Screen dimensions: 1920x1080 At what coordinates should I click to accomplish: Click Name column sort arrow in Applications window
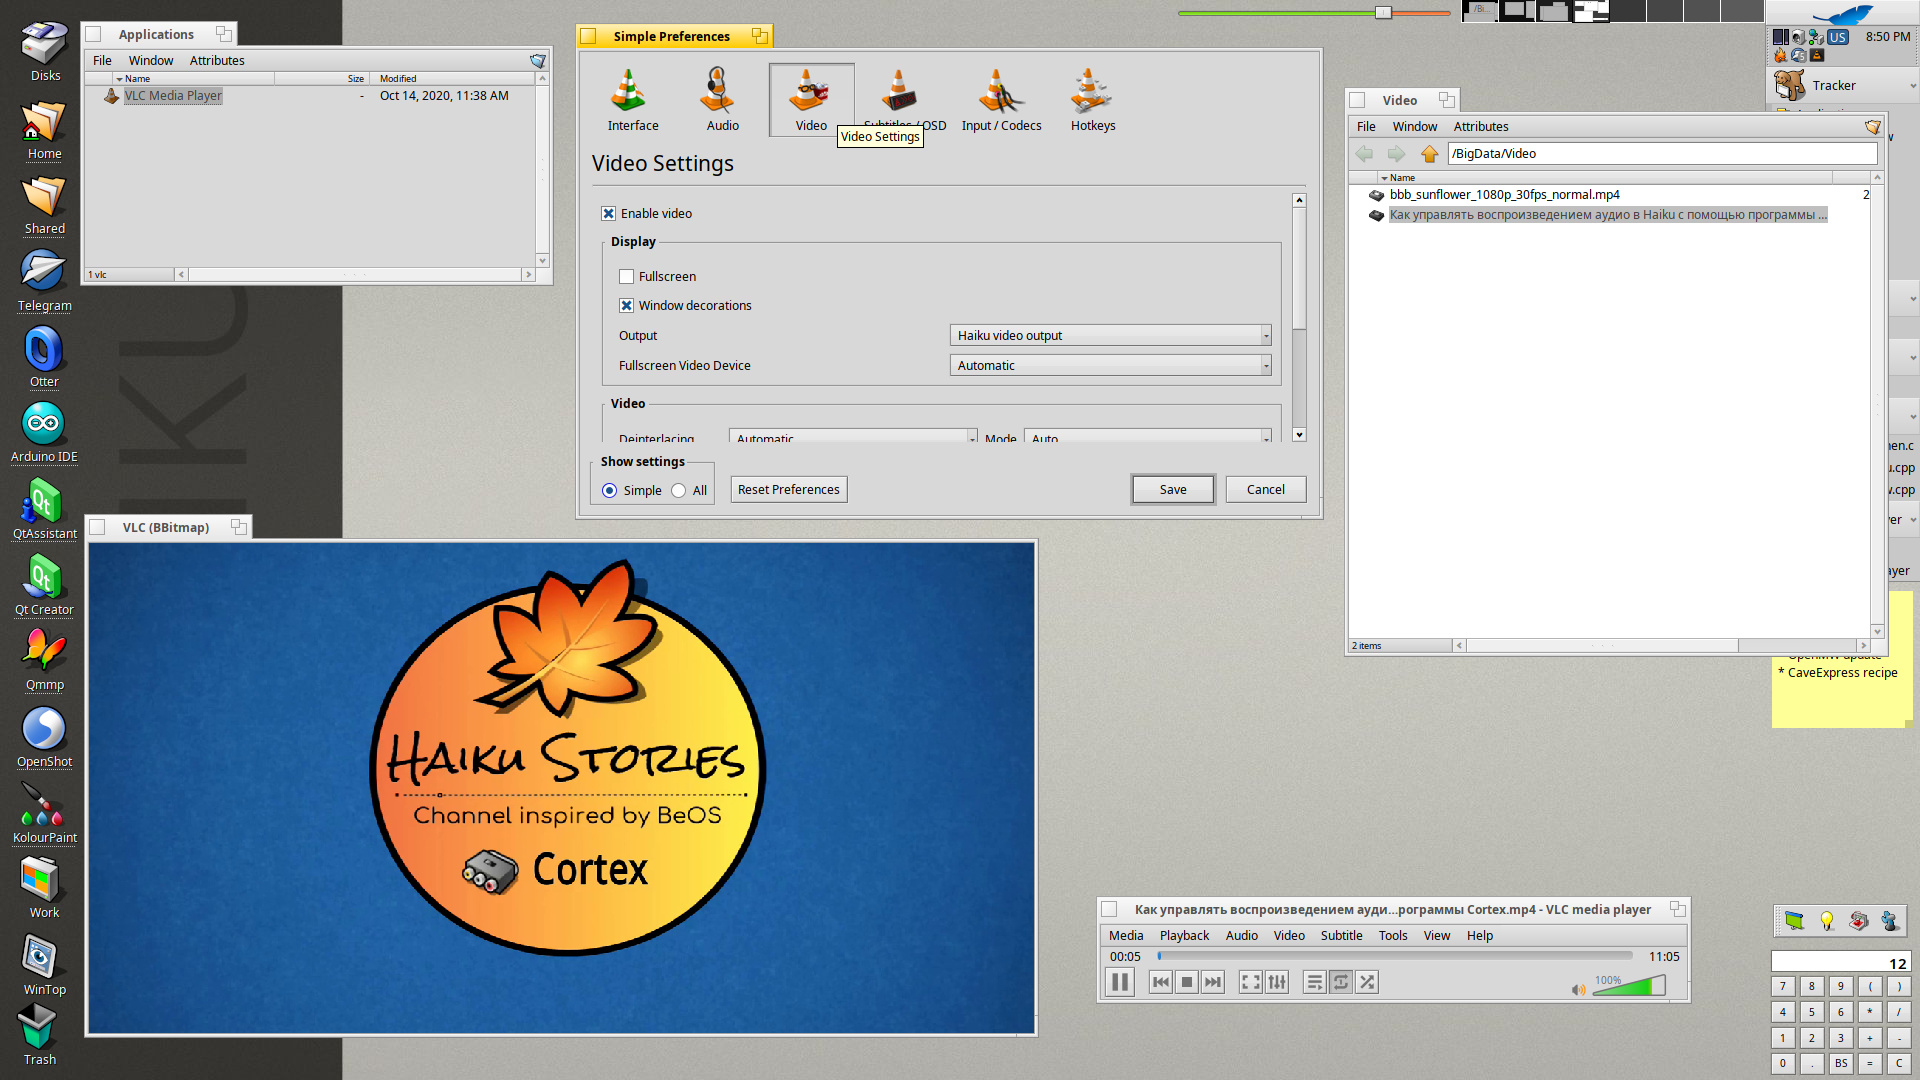coord(119,79)
